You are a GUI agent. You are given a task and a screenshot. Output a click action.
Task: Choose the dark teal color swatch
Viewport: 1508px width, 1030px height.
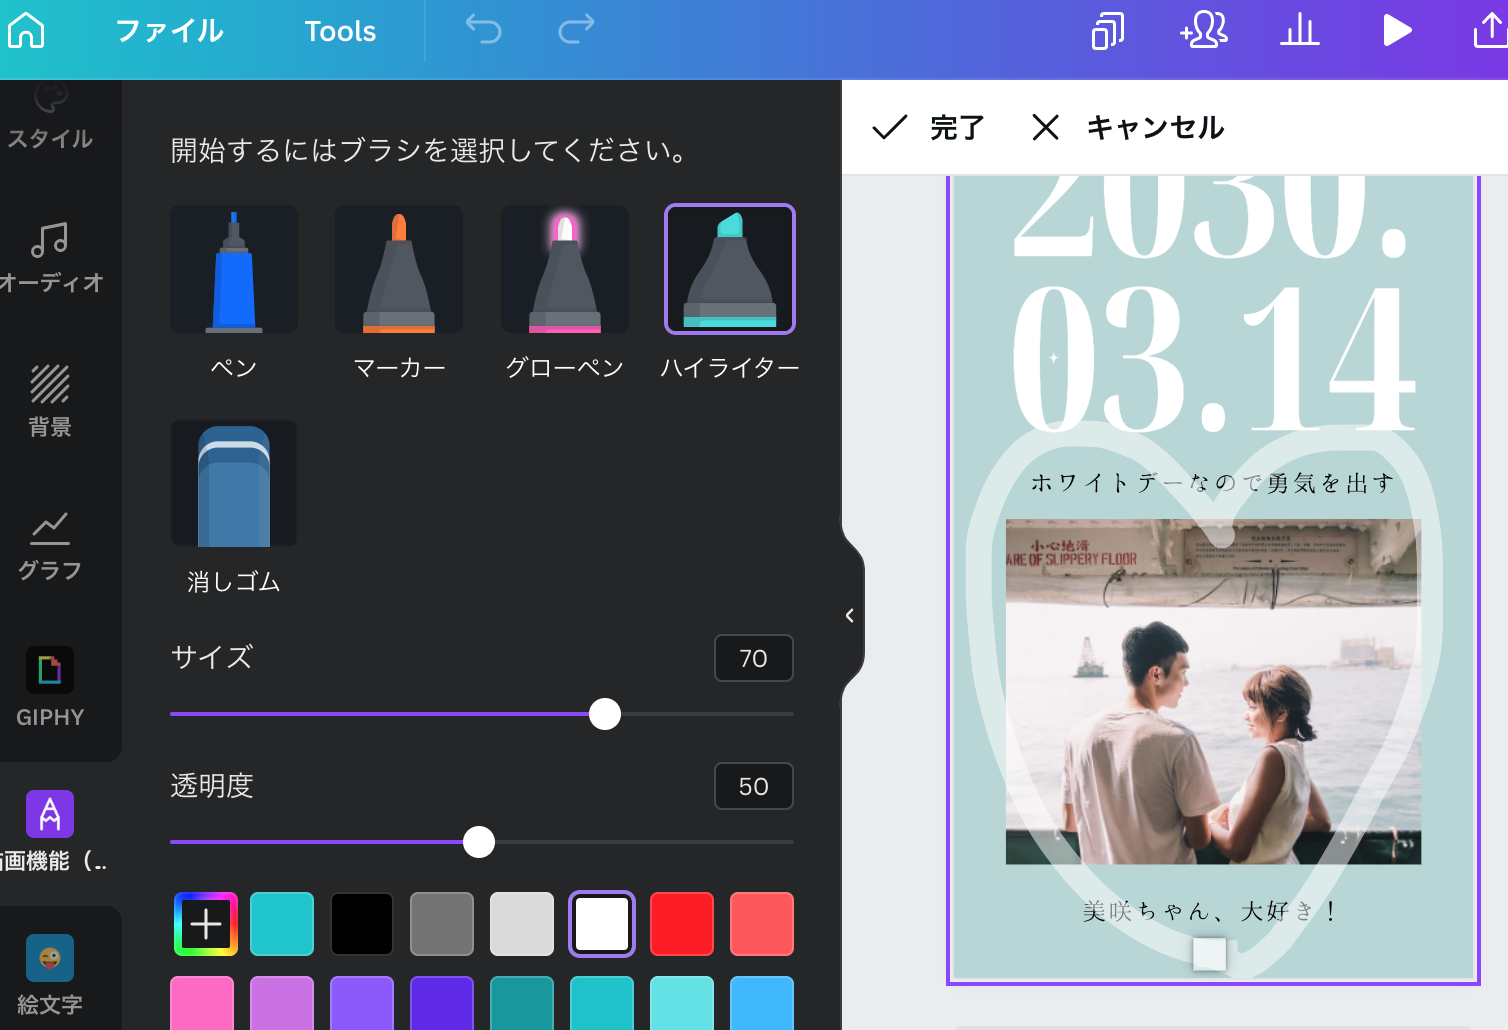click(x=522, y=1003)
